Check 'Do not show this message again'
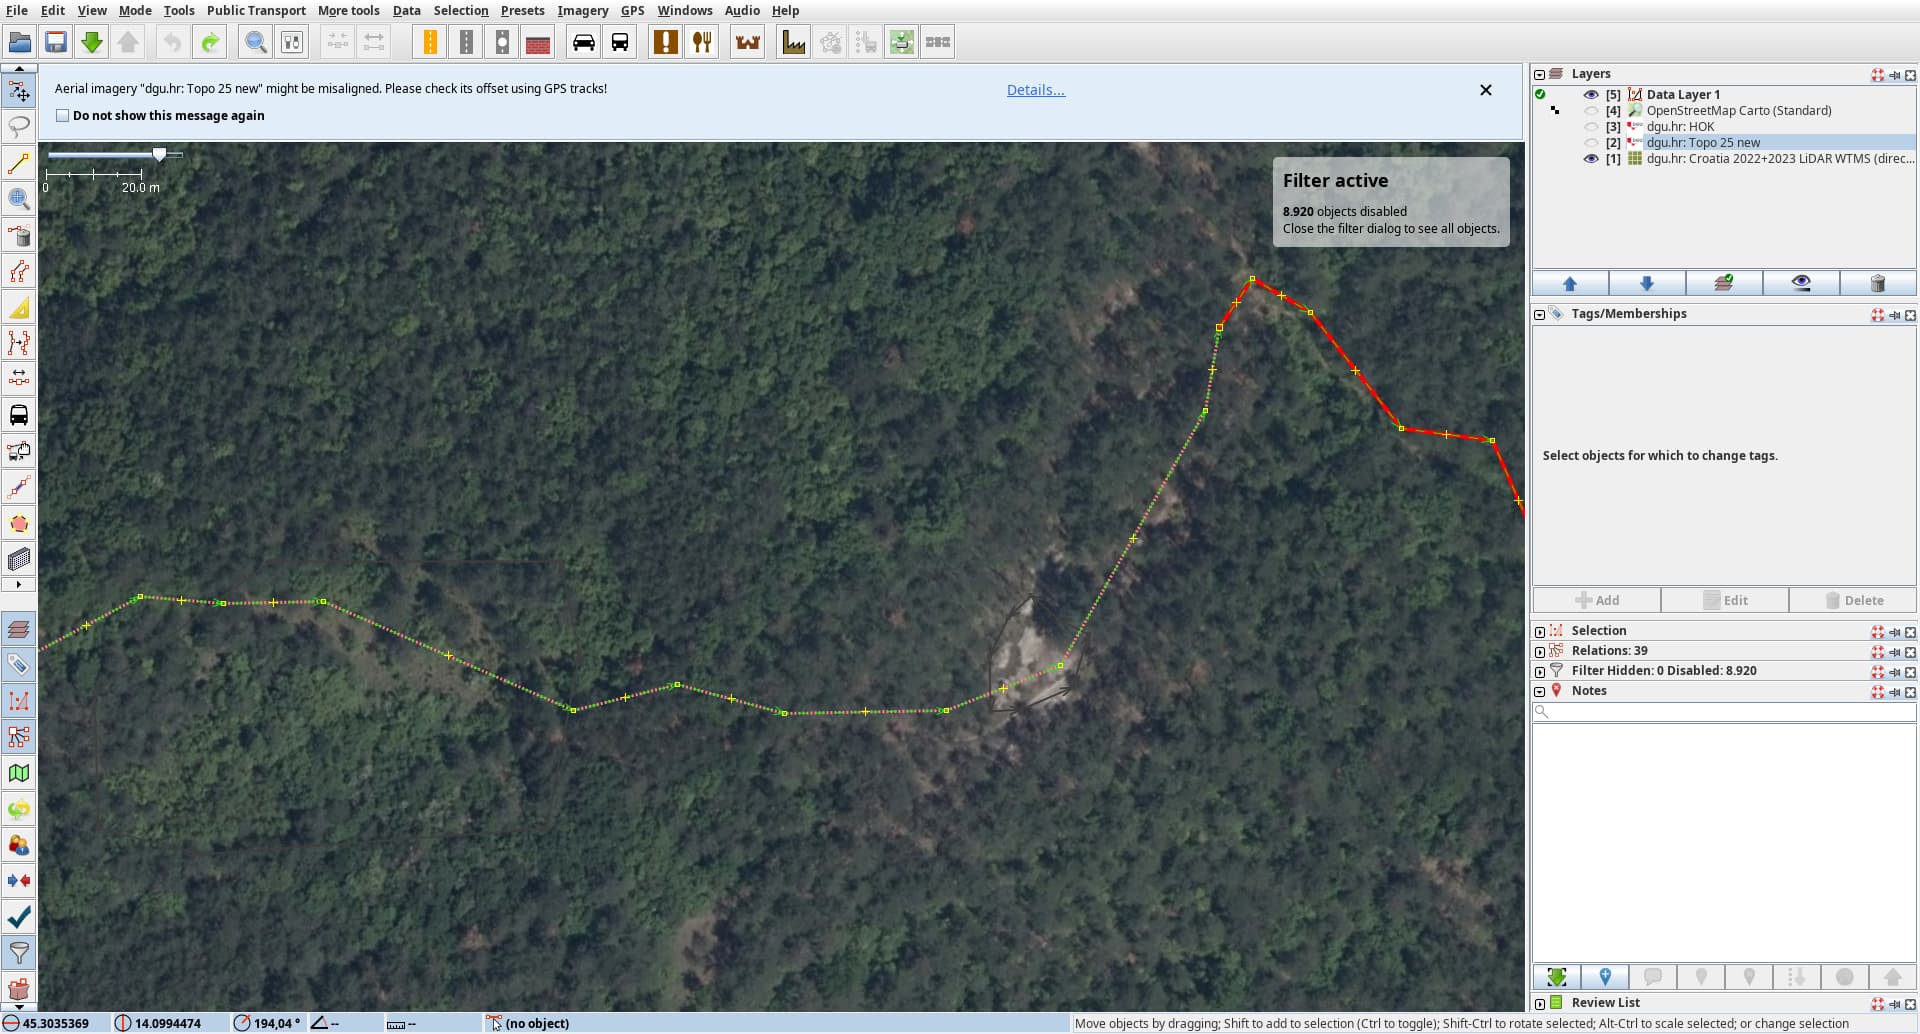Viewport: 1920px width, 1034px height. [63, 115]
